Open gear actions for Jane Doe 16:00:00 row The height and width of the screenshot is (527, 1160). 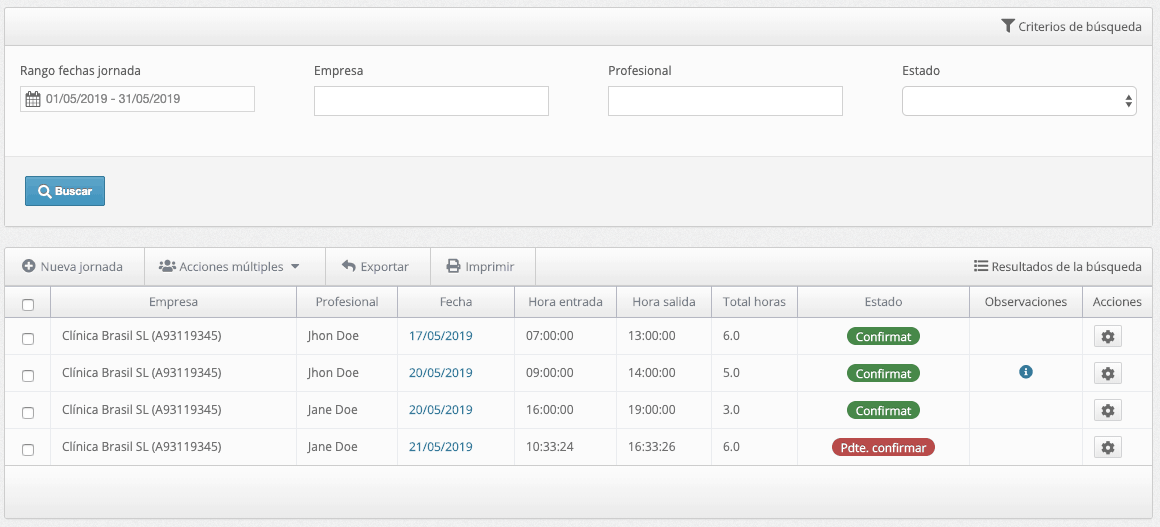click(1107, 410)
